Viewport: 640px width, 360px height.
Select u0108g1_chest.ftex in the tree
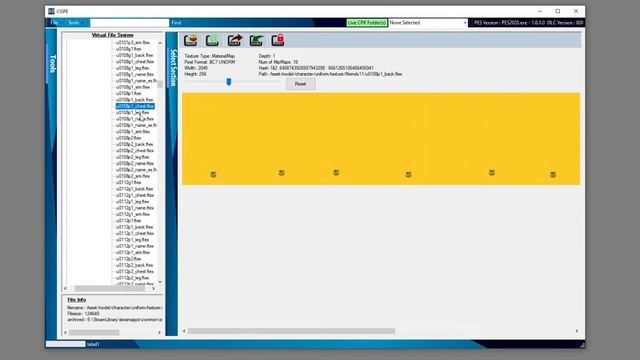point(135,62)
